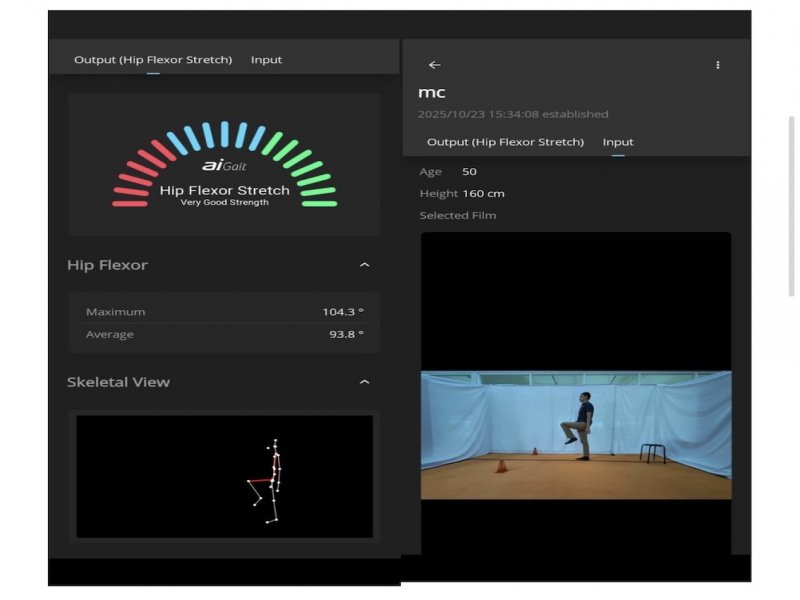Screen dimensions: 800x600
Task: Click the Average 93.8° row
Action: (x=224, y=334)
